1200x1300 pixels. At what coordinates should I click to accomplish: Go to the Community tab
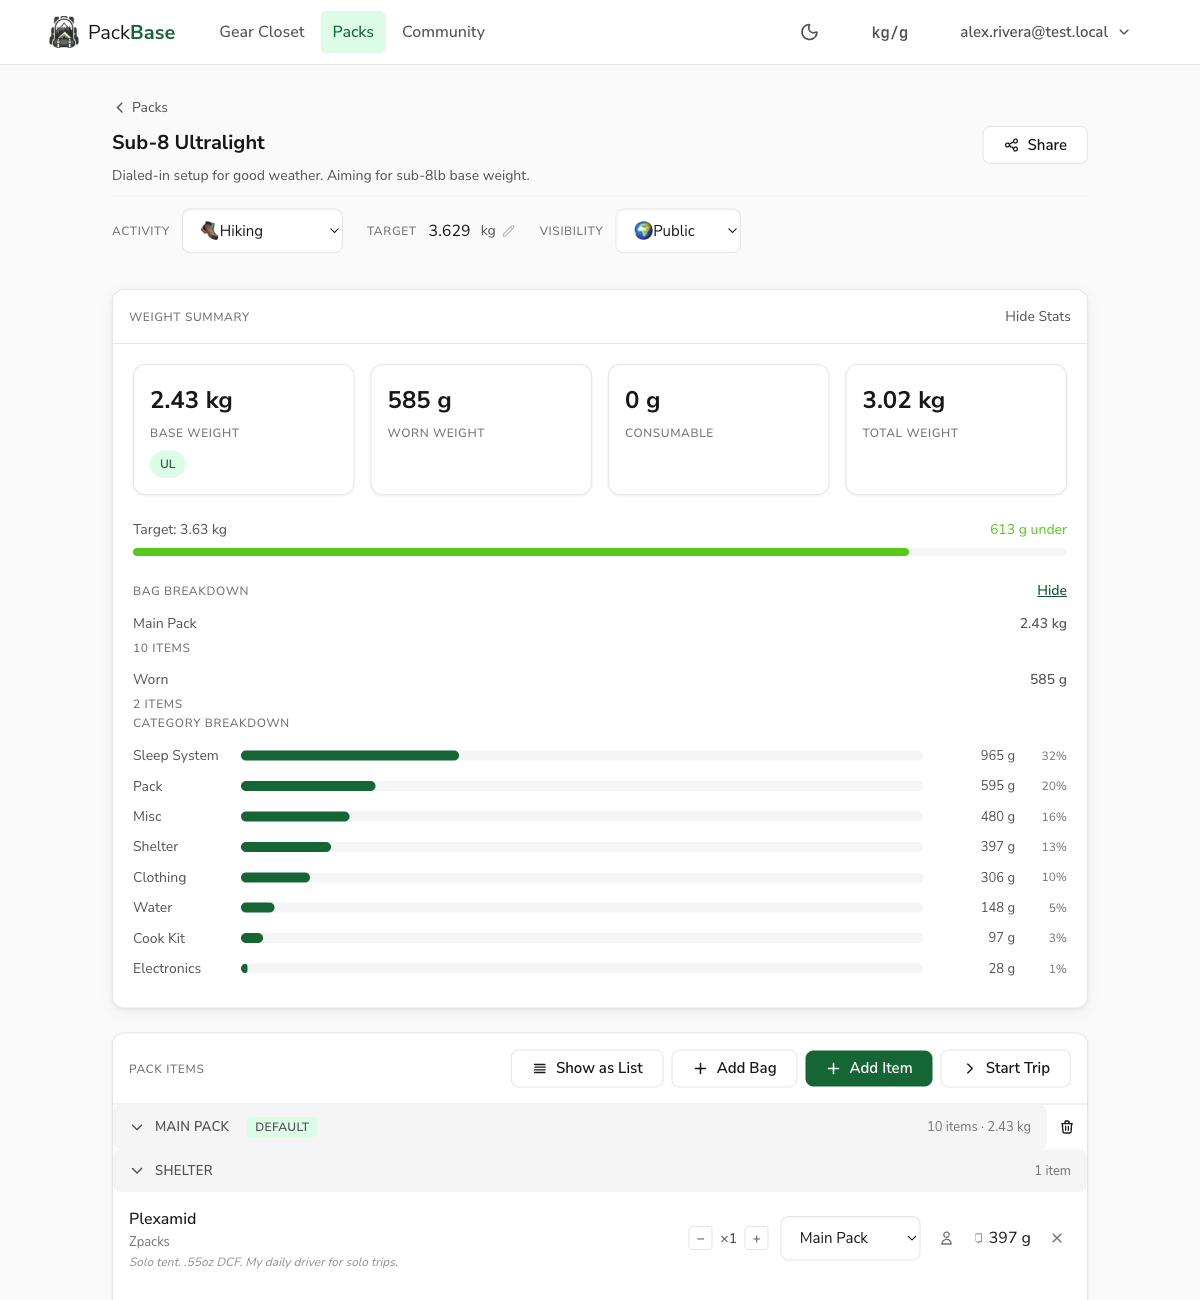tap(443, 32)
